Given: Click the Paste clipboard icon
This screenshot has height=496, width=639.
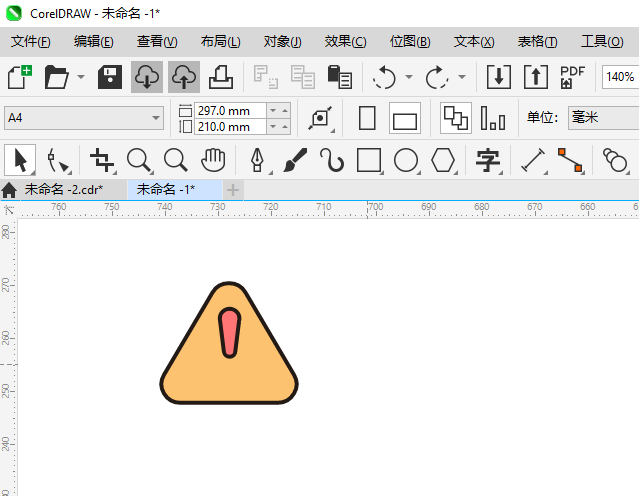Looking at the screenshot, I should coord(339,77).
